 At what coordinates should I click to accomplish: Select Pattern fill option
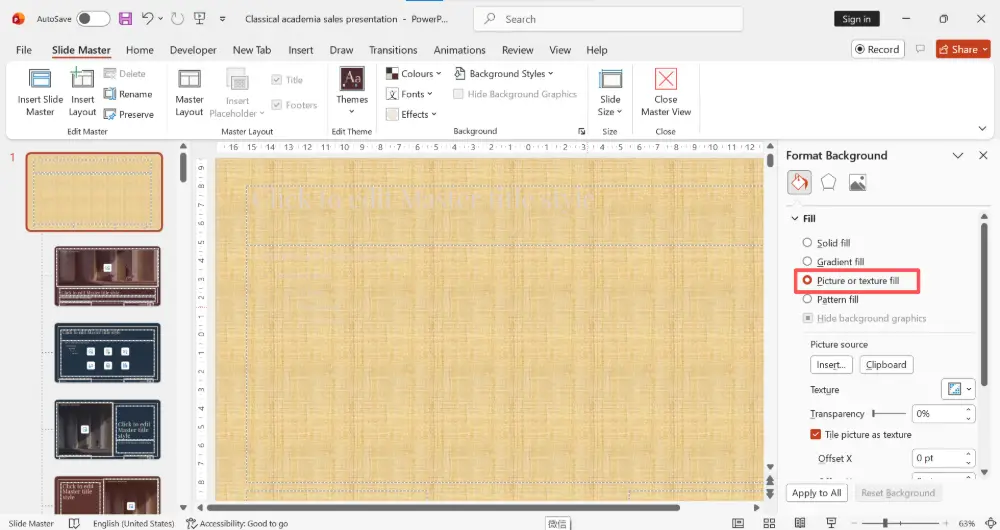point(830,299)
